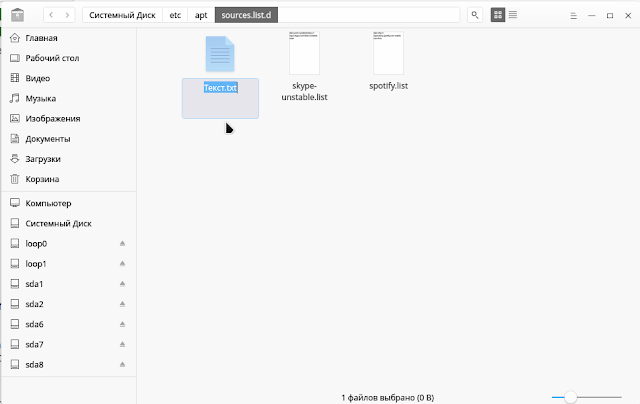The image size is (640, 404).
Task: Open Изображения in the sidebar
Action: pyautogui.click(x=69, y=119)
